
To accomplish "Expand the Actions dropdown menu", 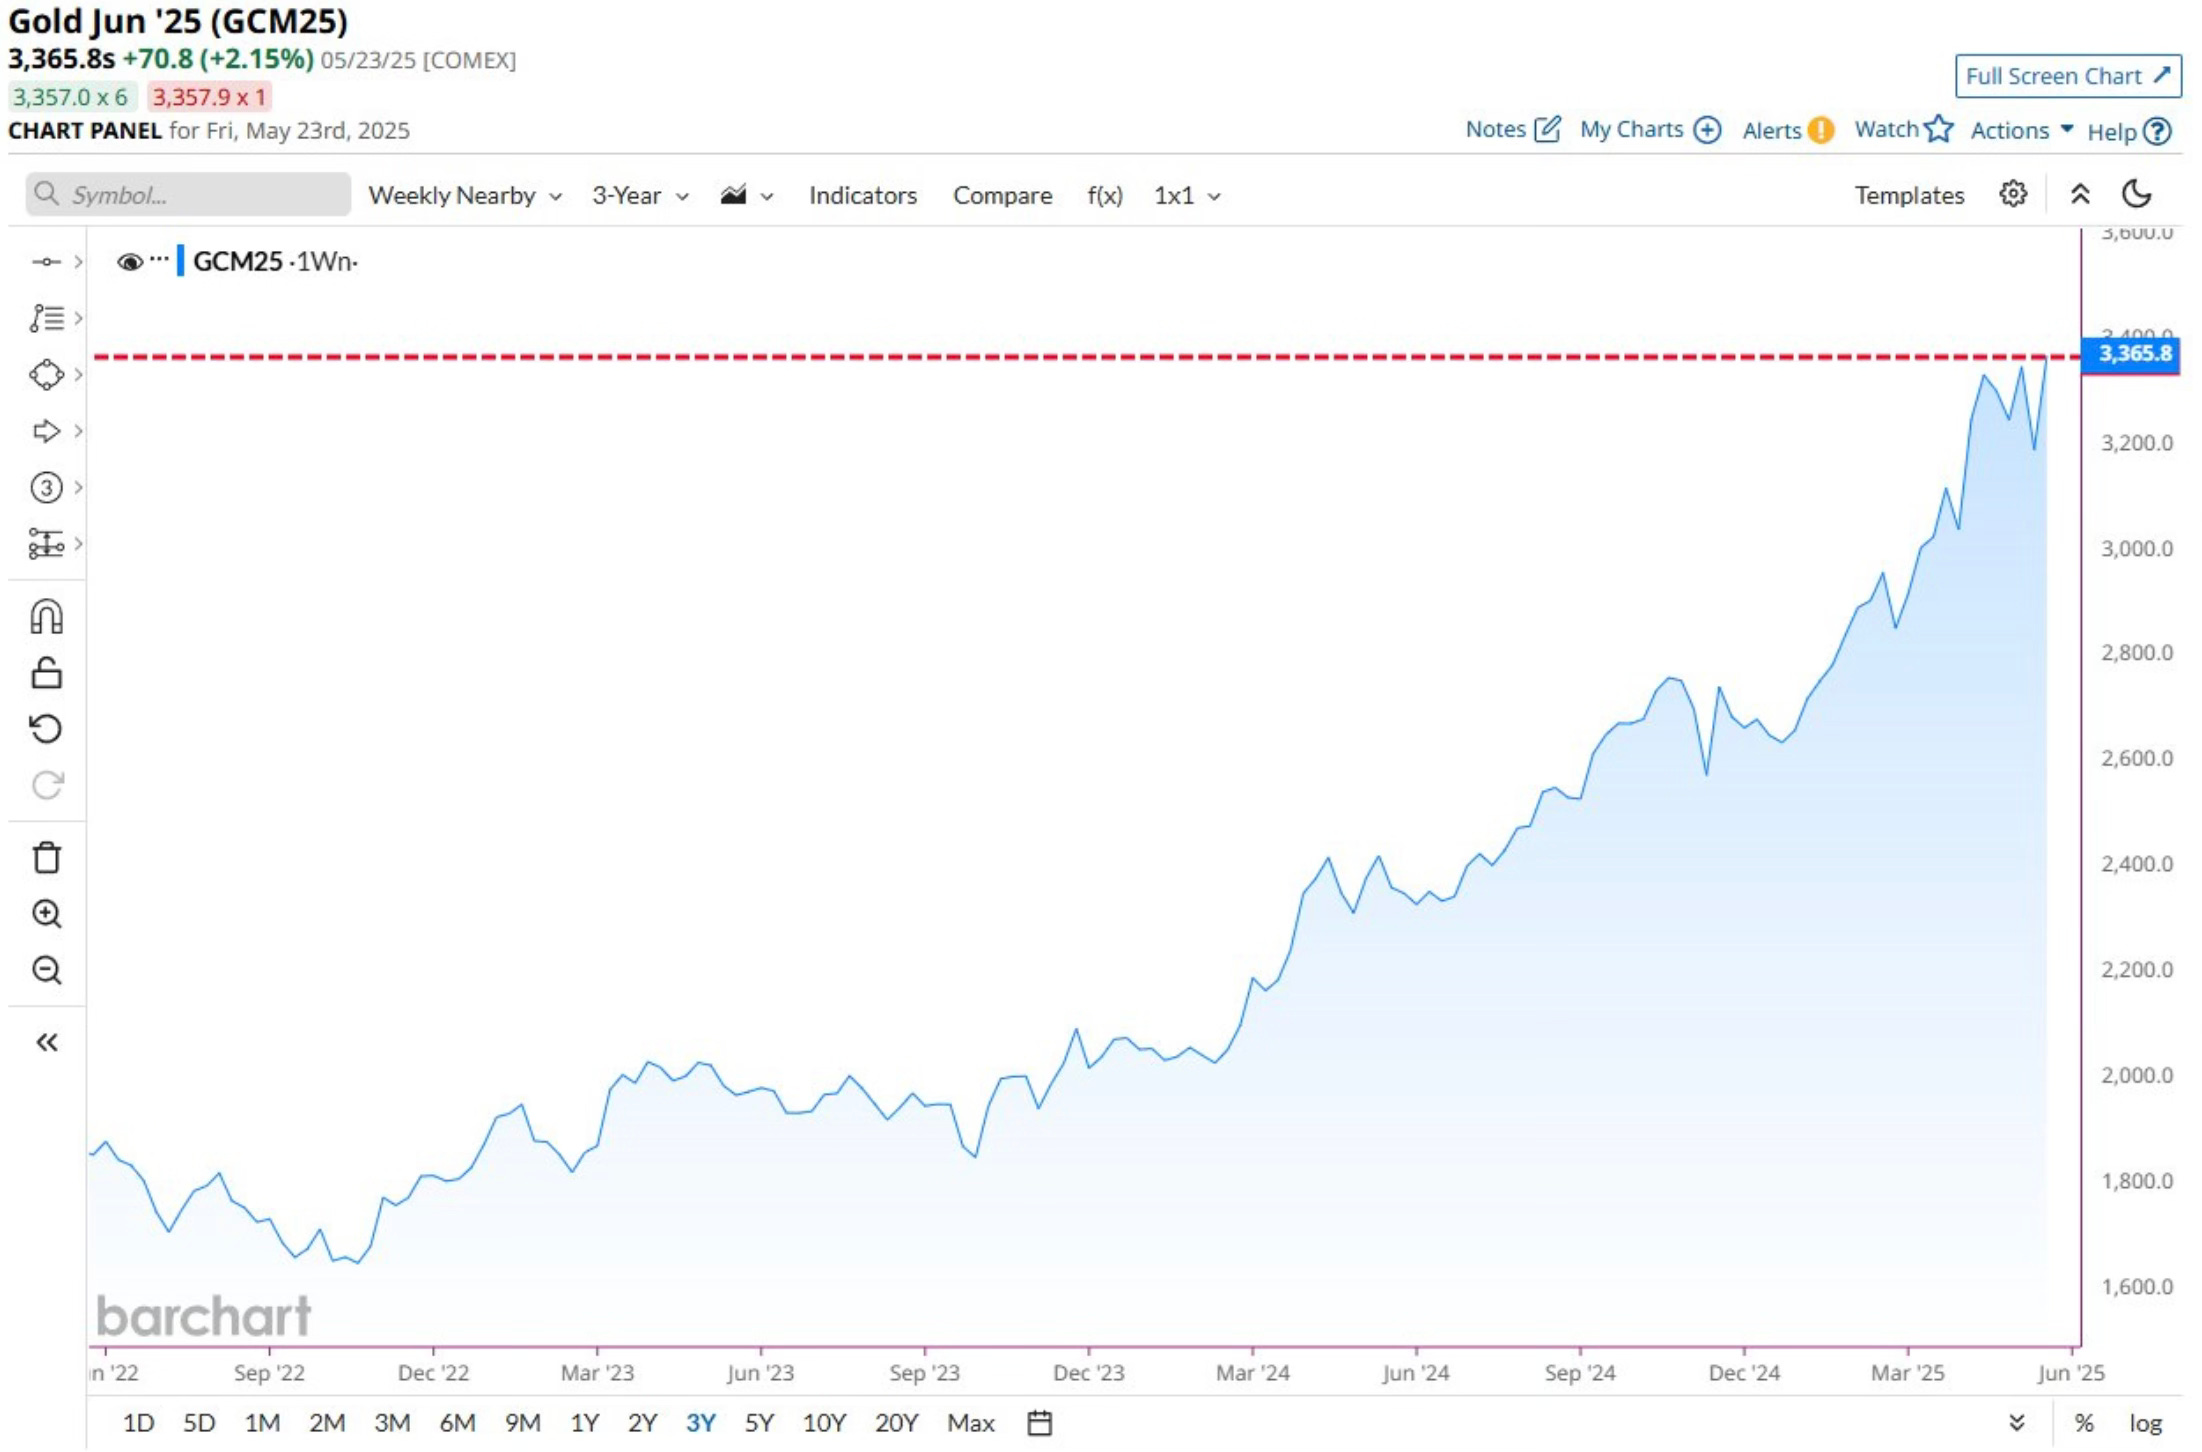I will click(2021, 131).
